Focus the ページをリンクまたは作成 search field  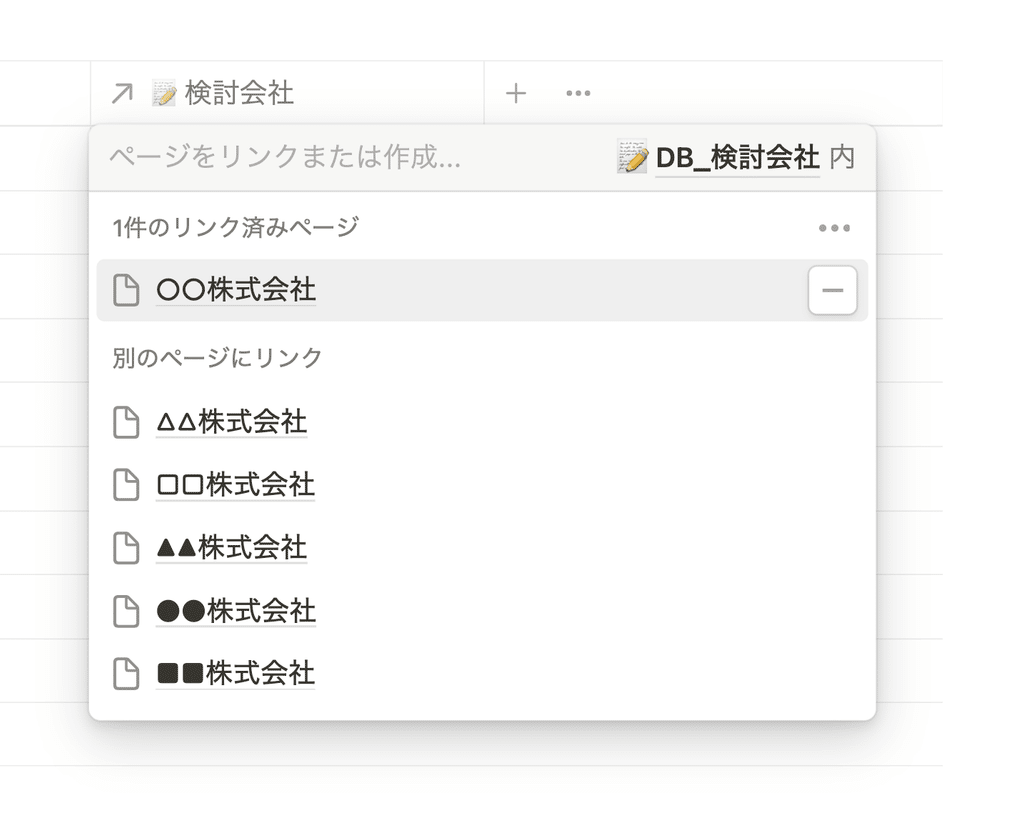tap(285, 157)
